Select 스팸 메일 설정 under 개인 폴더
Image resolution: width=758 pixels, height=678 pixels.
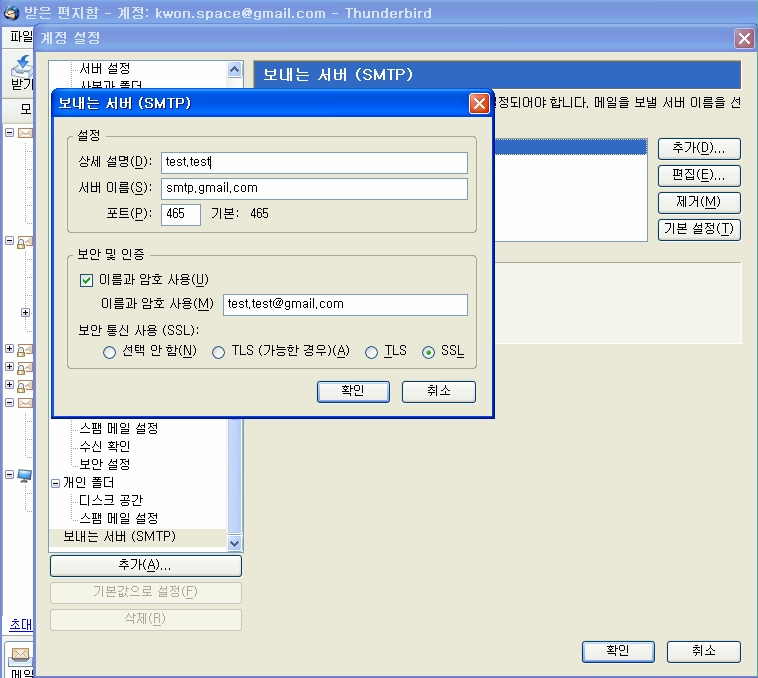coord(119,519)
